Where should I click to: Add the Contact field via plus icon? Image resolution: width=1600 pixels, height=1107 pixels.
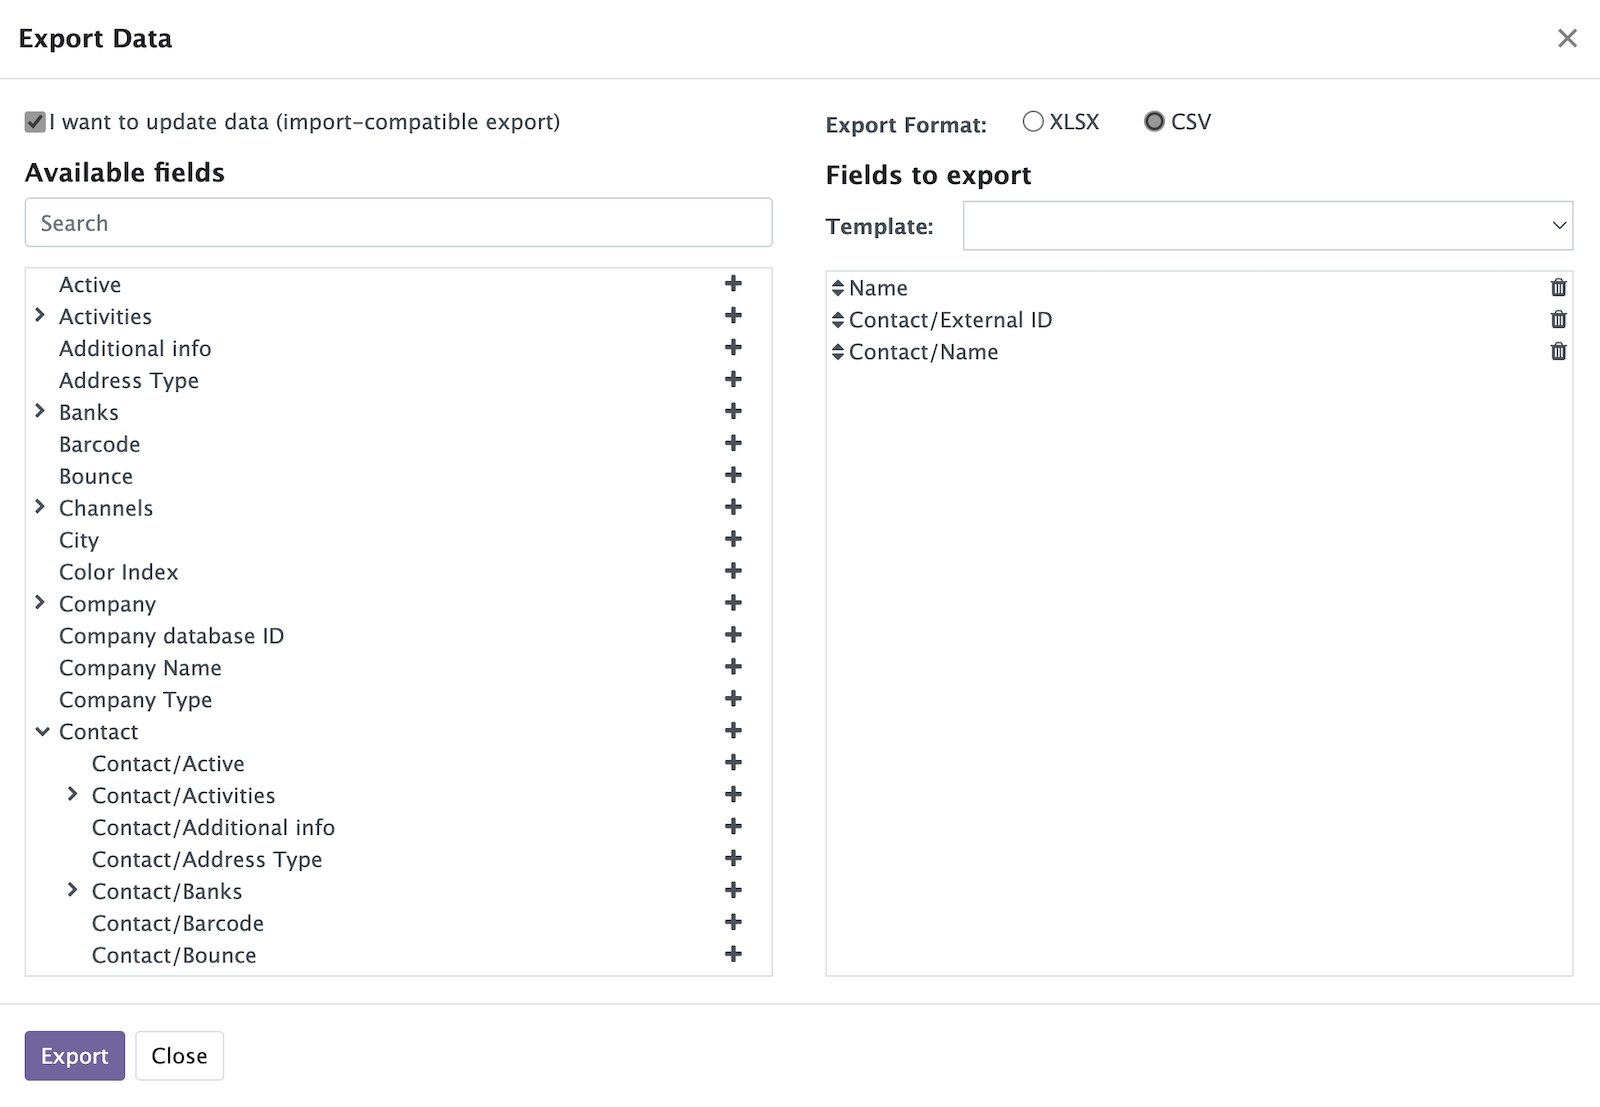[x=733, y=731]
